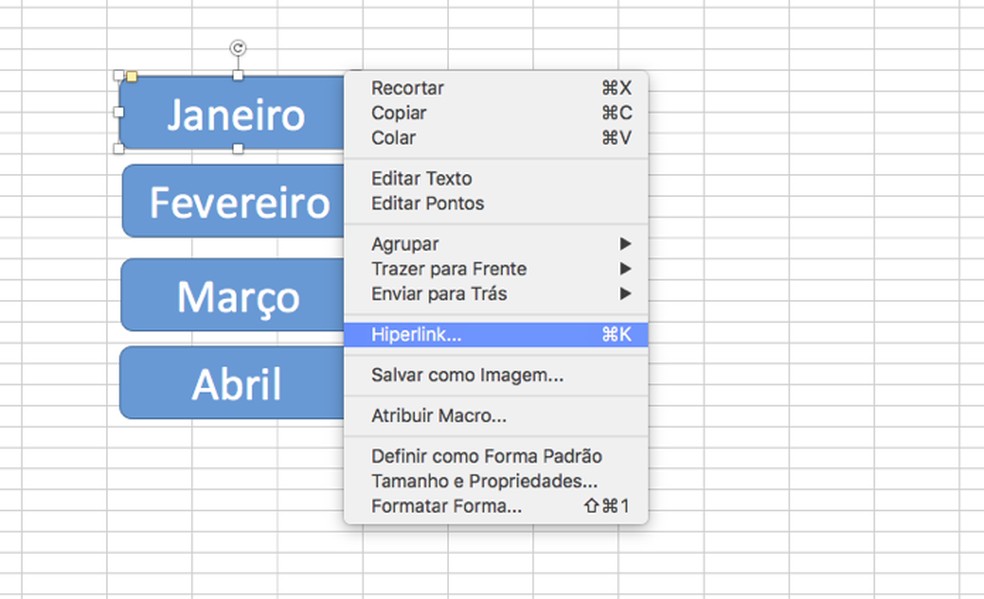Click the yellow adjustment handle on Janeiro shape

click(132, 76)
